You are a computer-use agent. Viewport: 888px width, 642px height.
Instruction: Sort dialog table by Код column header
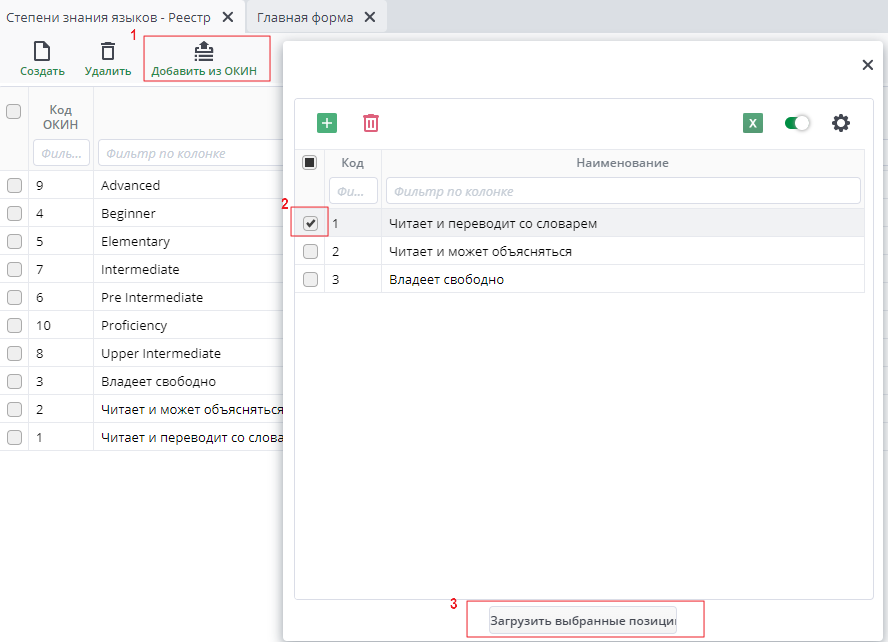click(352, 163)
